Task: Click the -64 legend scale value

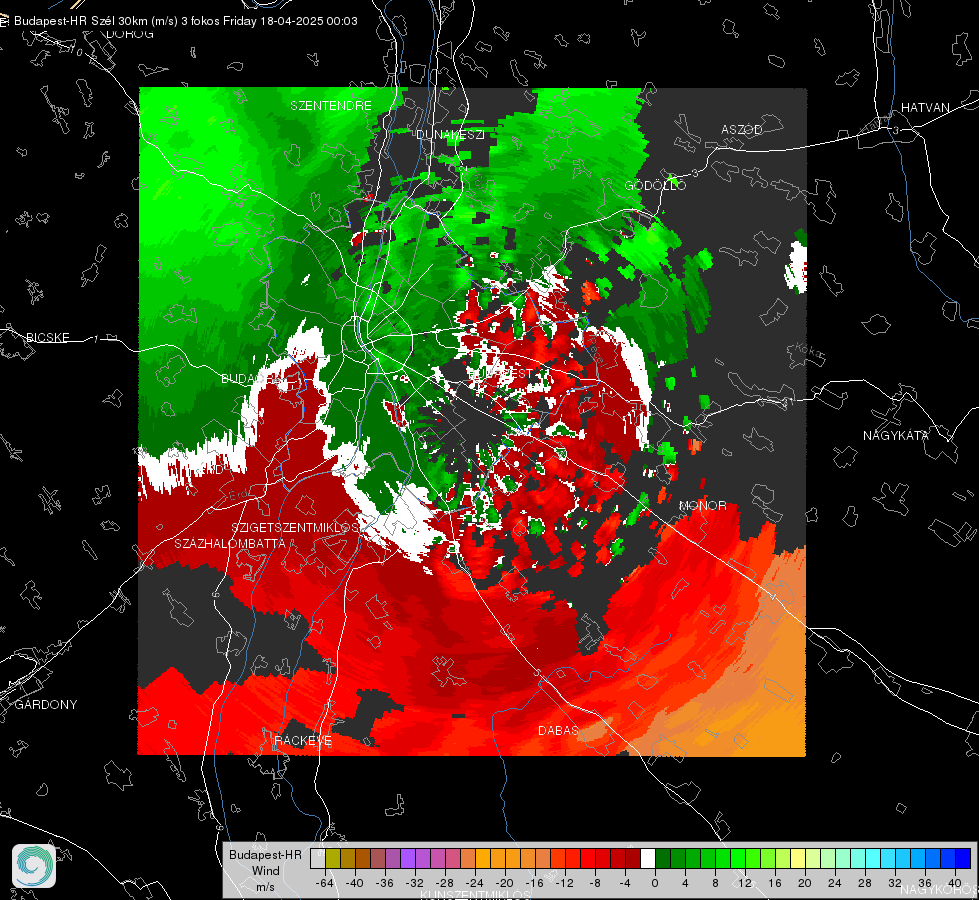Action: (x=325, y=883)
